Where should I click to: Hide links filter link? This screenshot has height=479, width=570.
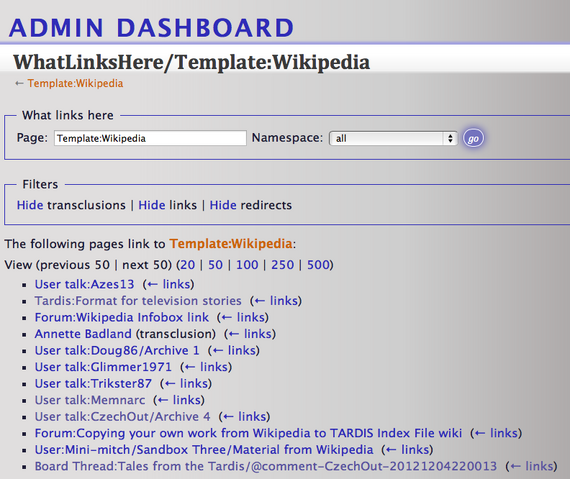click(152, 205)
